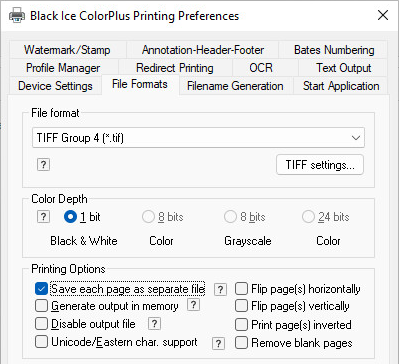Image resolution: width=399 pixels, height=364 pixels.
Task: Click the help icon in Color Depth
Action: (x=43, y=217)
